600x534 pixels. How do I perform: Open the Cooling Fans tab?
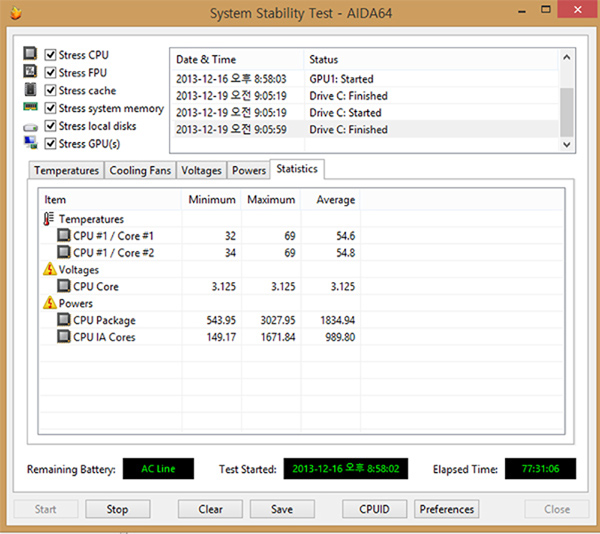(140, 170)
